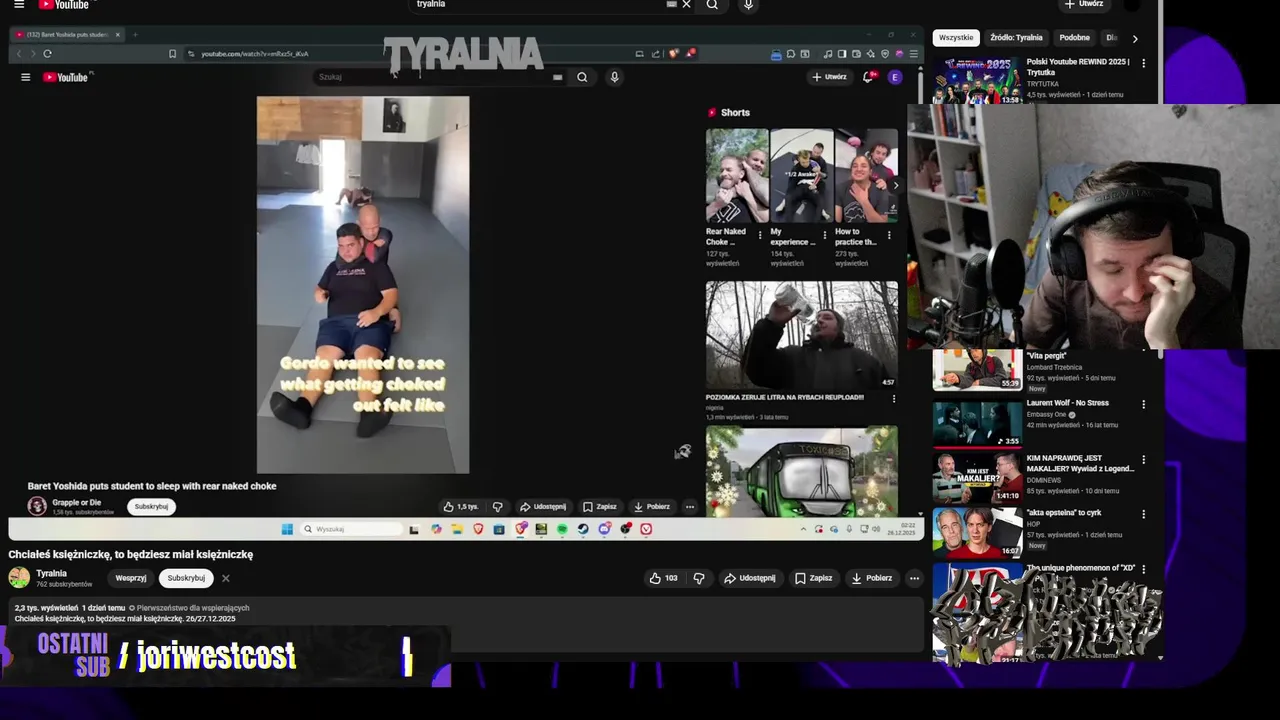
Task: Advance the Shorts shelf with its right arrow
Action: click(895, 185)
